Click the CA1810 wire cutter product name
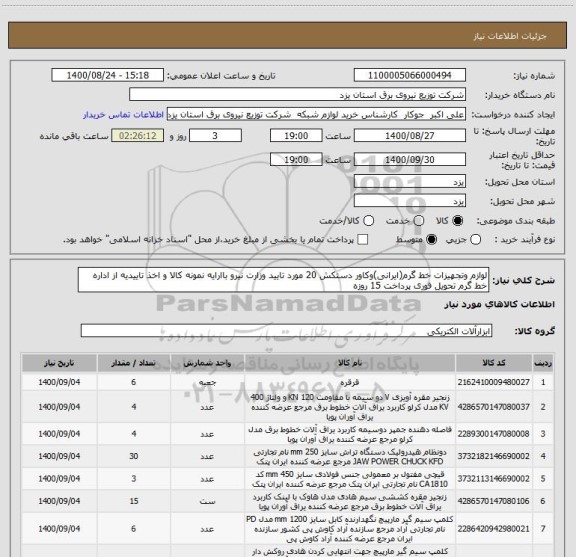Image resolution: width=576 pixels, height=557 pixels. click(350, 479)
